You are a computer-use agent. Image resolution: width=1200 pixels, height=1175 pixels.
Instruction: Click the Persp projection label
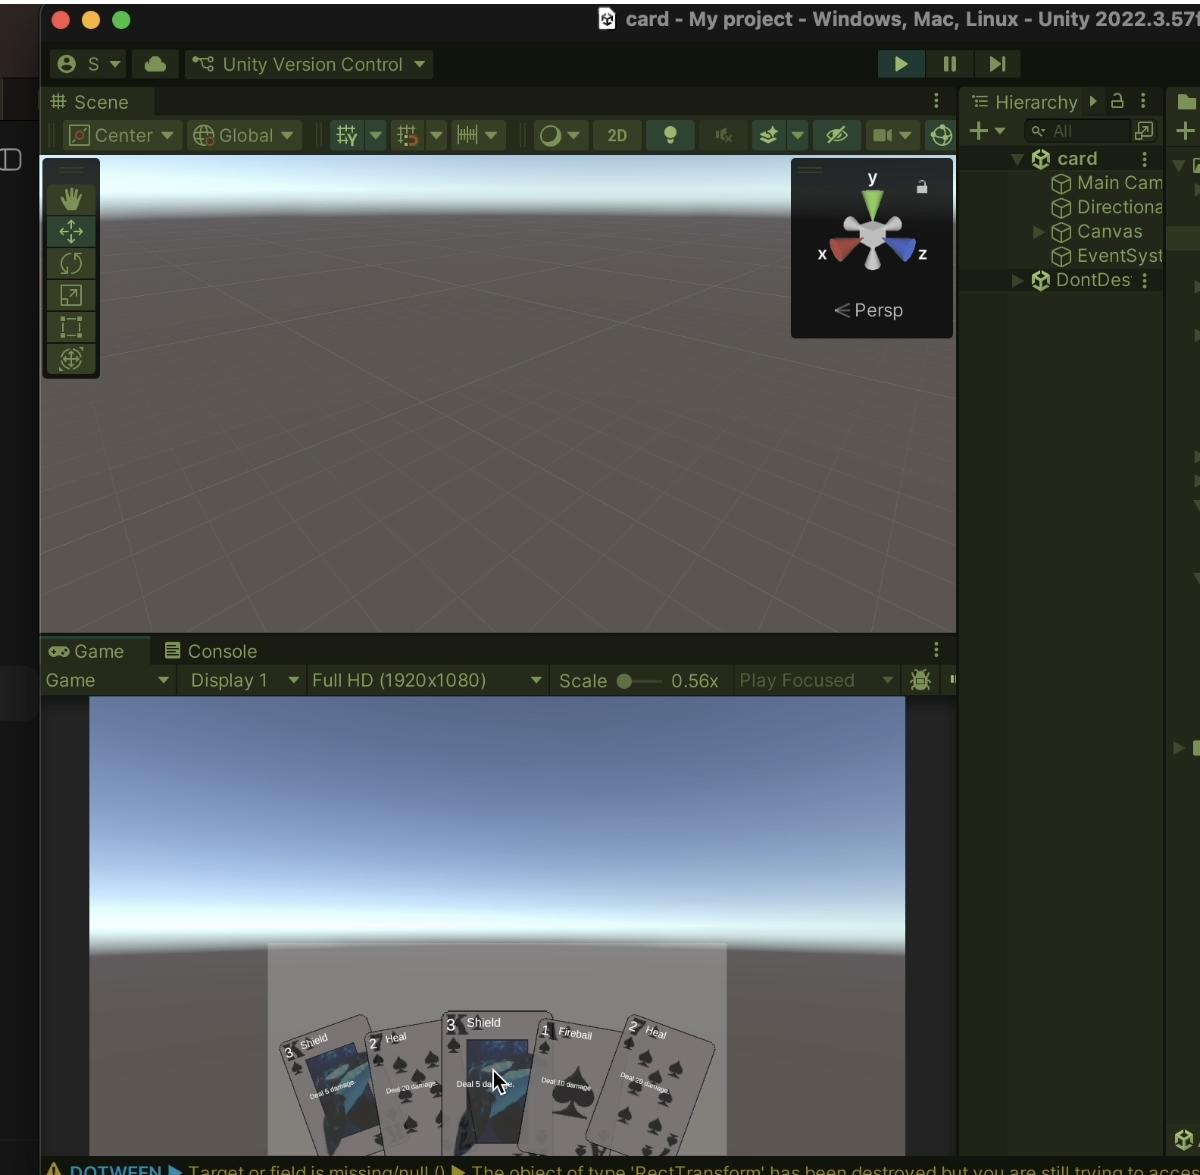(x=869, y=310)
